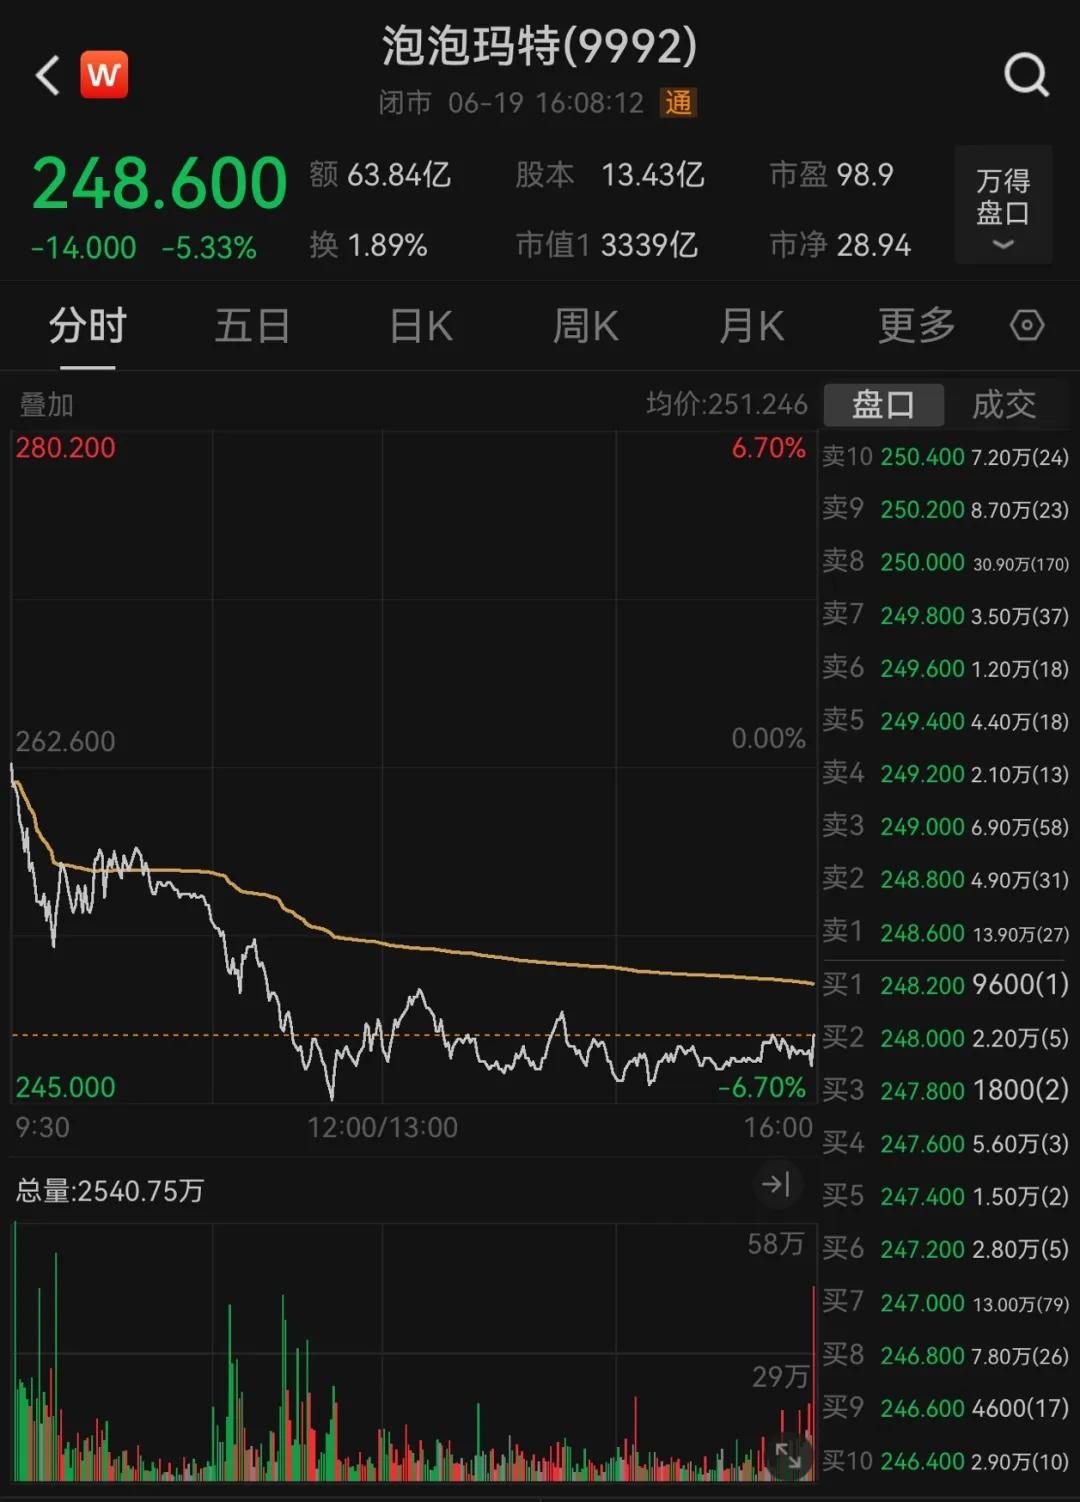Select 卖6 row at 249.600
This screenshot has height=1502, width=1080.
tap(945, 668)
